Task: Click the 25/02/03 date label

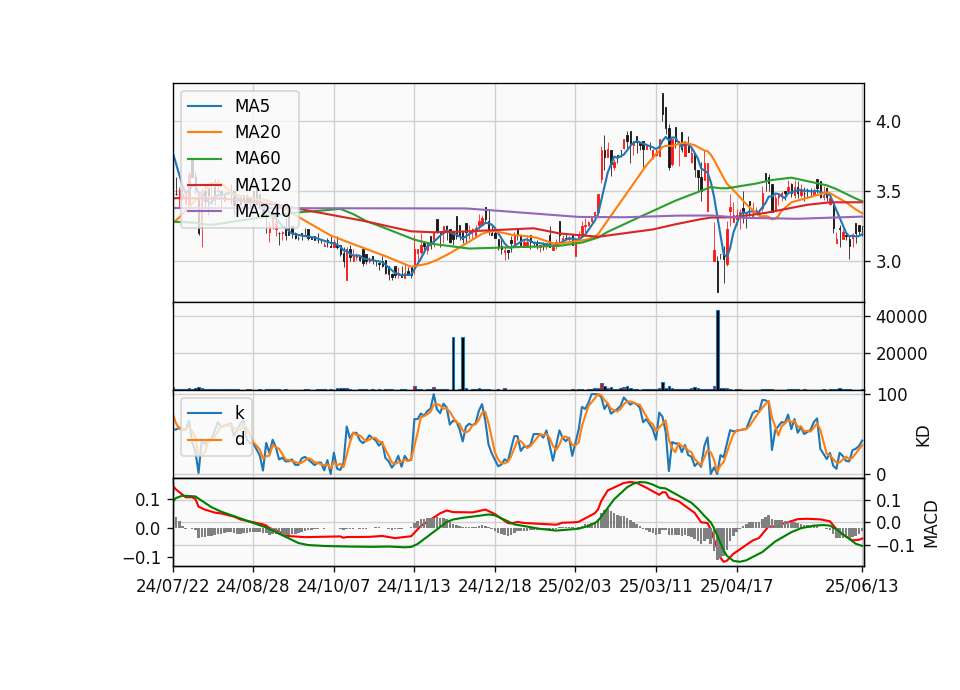Action: click(575, 586)
